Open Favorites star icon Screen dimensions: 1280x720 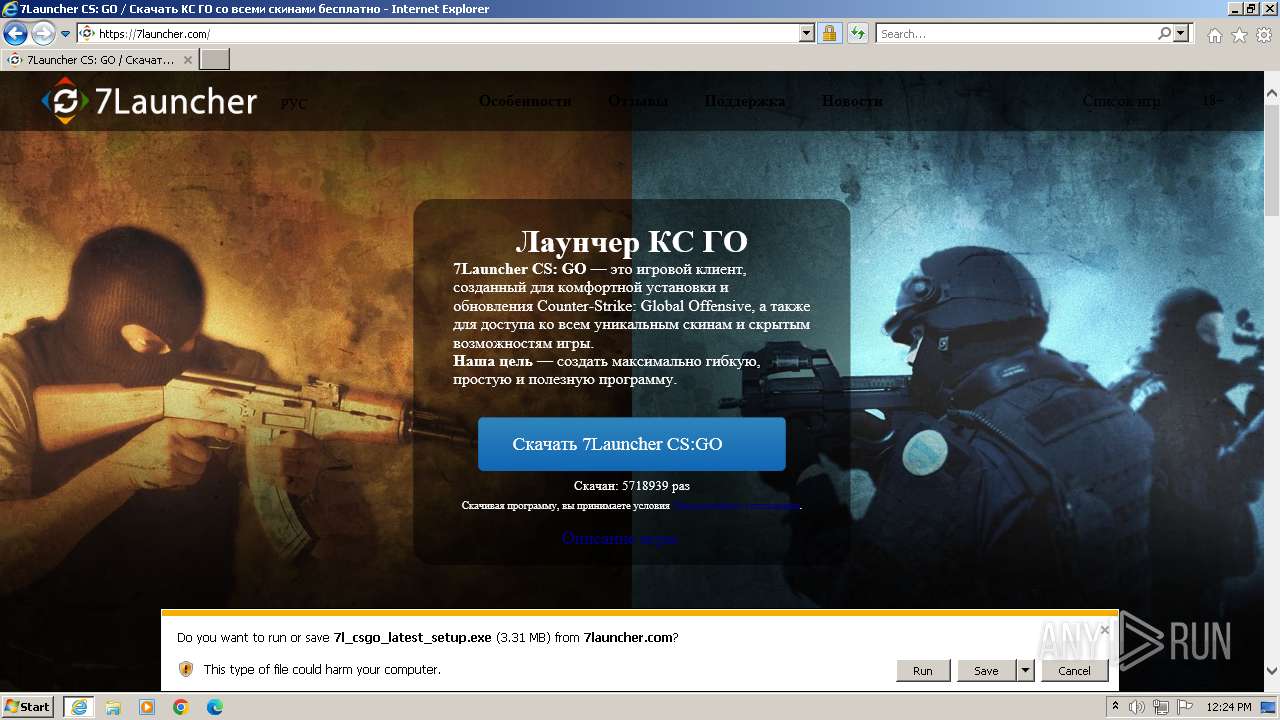[x=1239, y=35]
